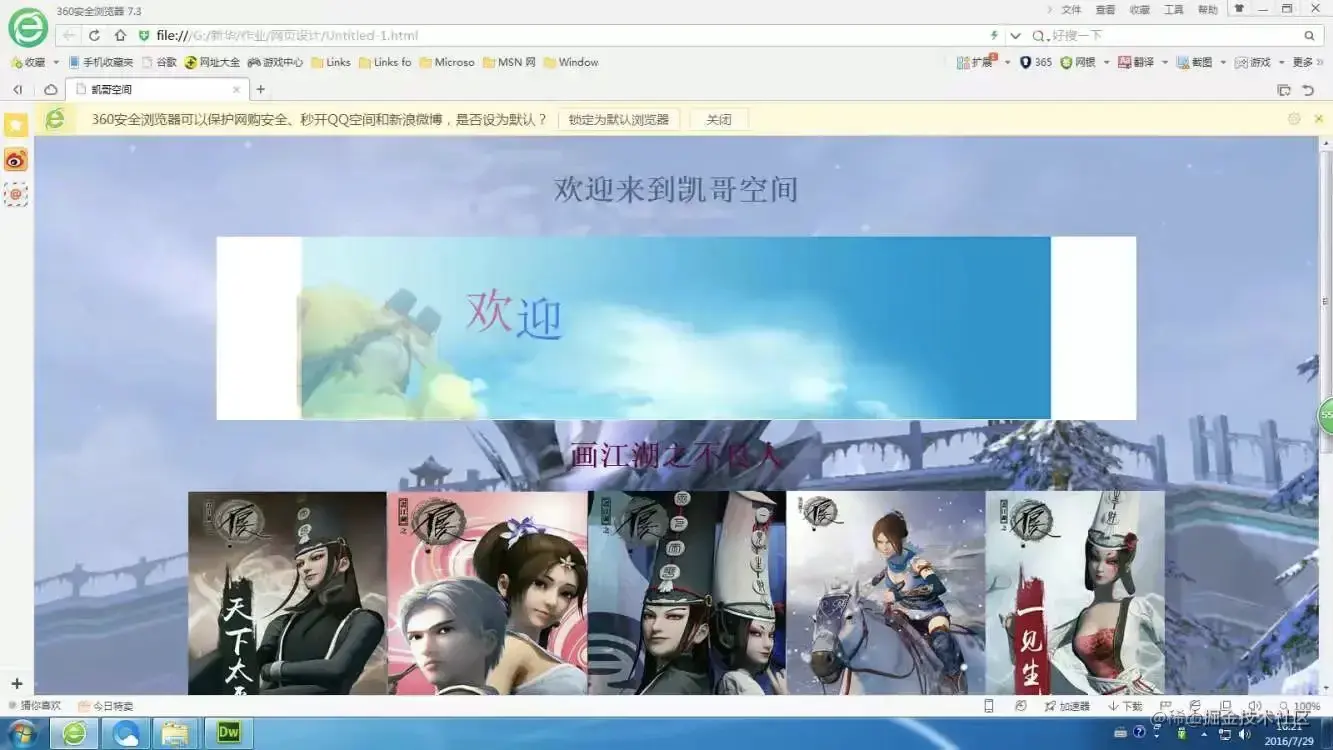The width and height of the screenshot is (1333, 750).
Task: Open the Links bookmark folder
Action: [x=331, y=62]
